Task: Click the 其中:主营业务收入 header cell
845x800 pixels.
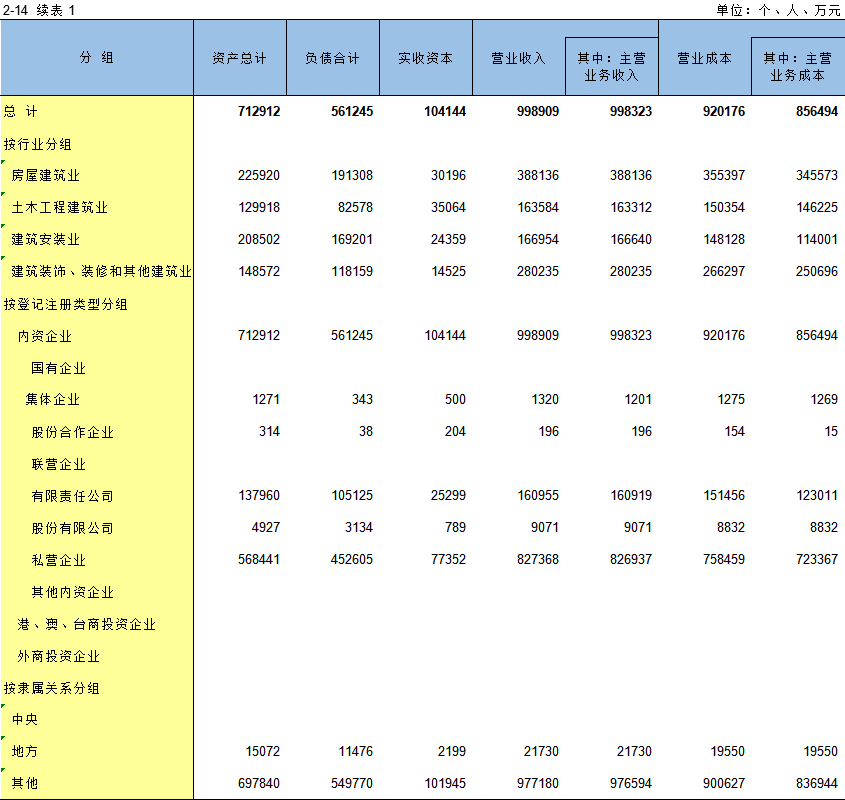Action: (x=612, y=66)
